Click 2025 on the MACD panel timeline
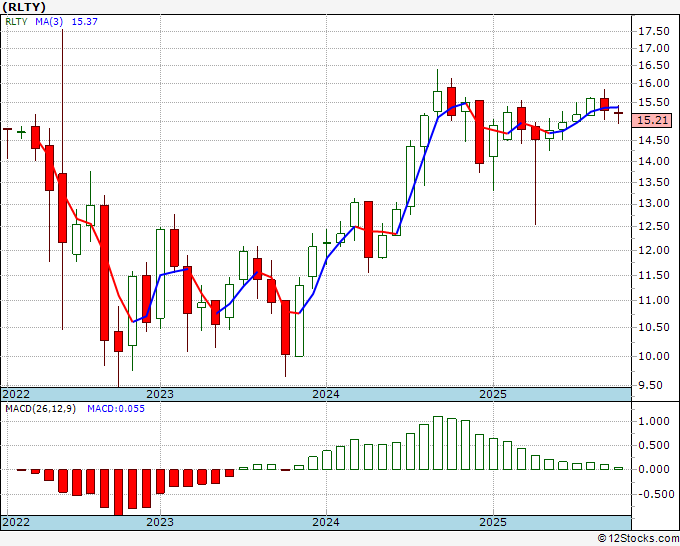 pos(493,522)
